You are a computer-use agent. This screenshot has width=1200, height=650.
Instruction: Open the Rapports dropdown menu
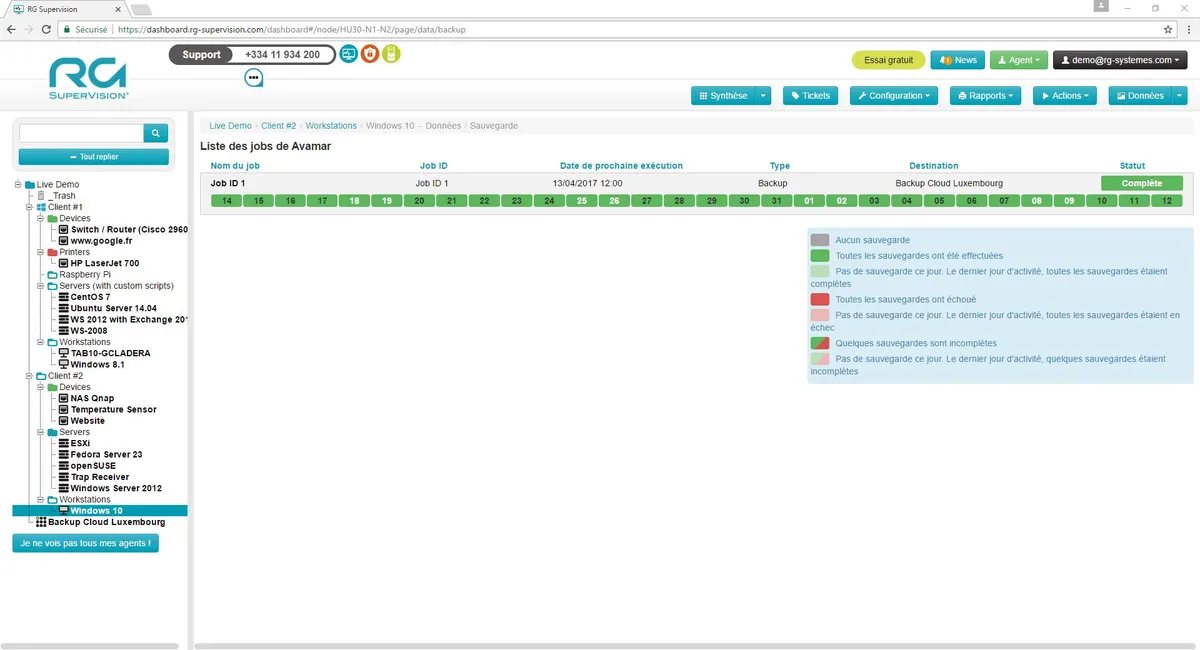(x=986, y=96)
